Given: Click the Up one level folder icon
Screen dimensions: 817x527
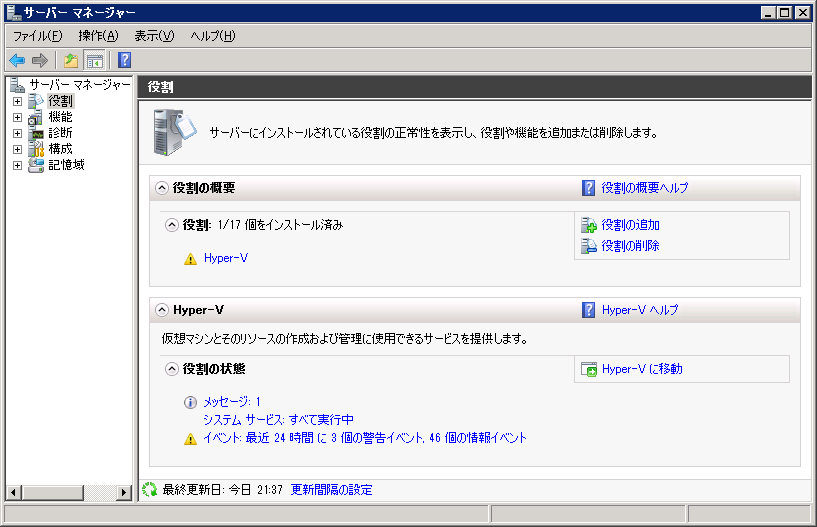Looking at the screenshot, I should pyautogui.click(x=71, y=60).
